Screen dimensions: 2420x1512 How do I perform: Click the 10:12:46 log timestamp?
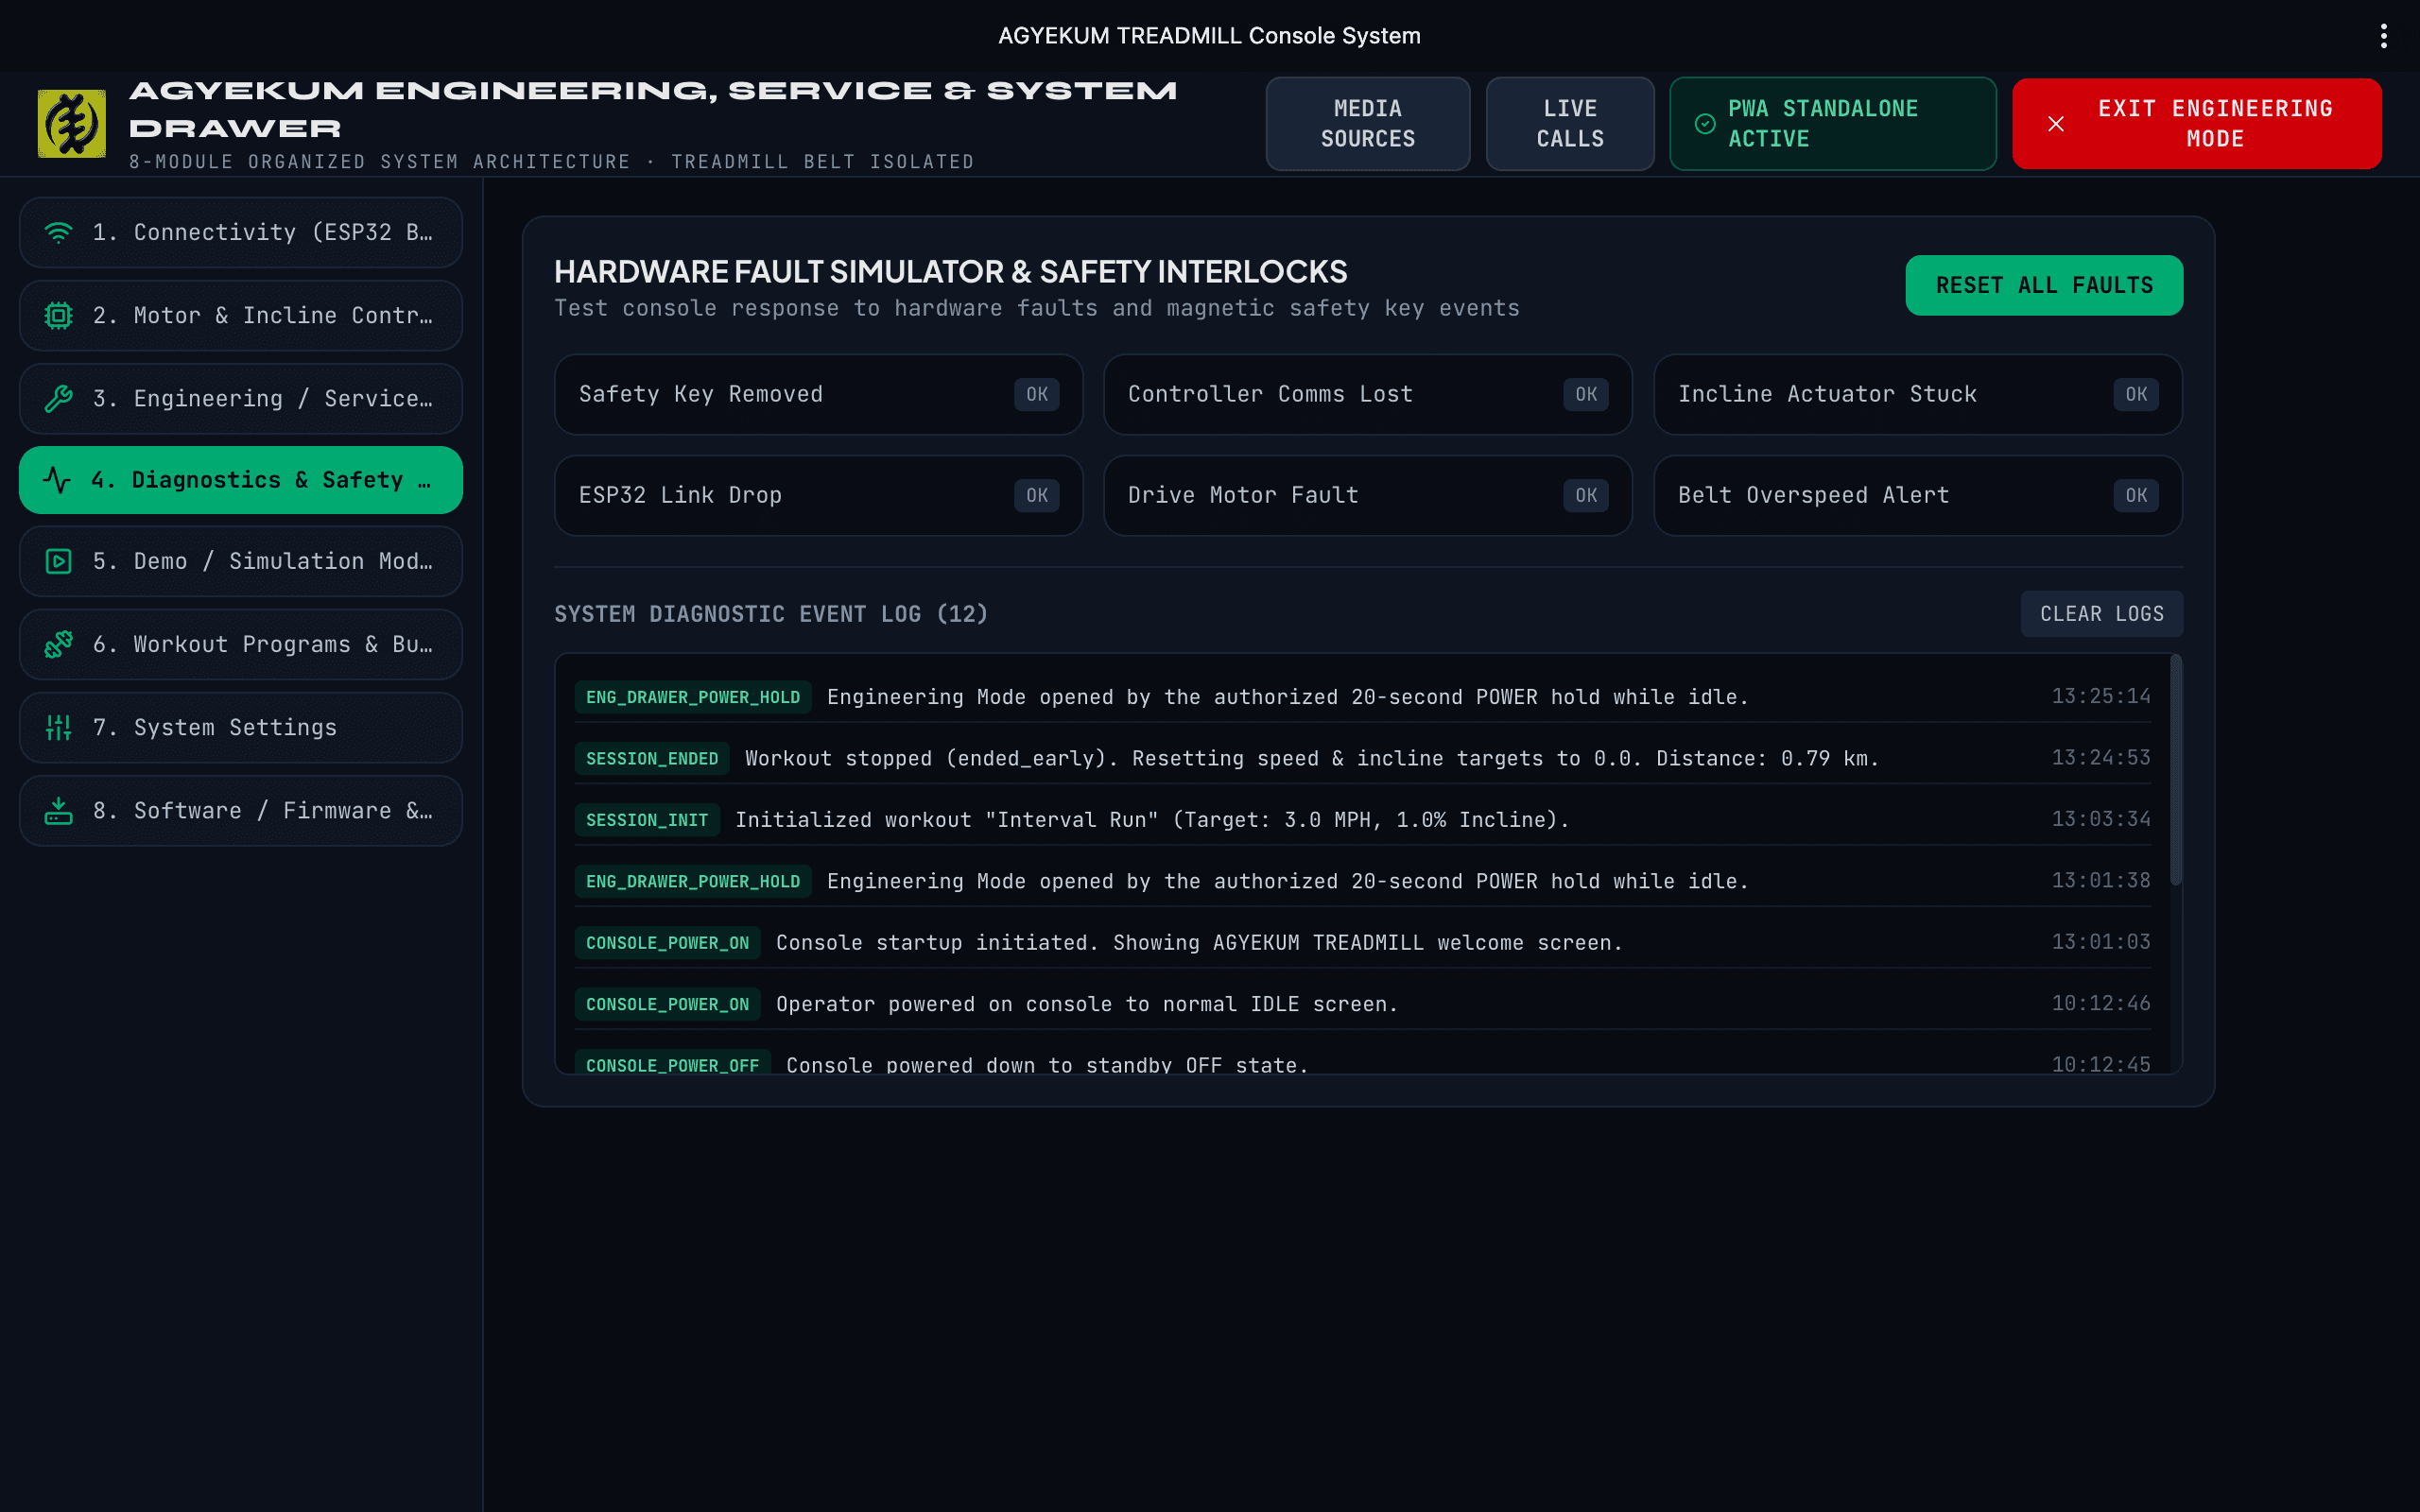tap(2101, 1003)
